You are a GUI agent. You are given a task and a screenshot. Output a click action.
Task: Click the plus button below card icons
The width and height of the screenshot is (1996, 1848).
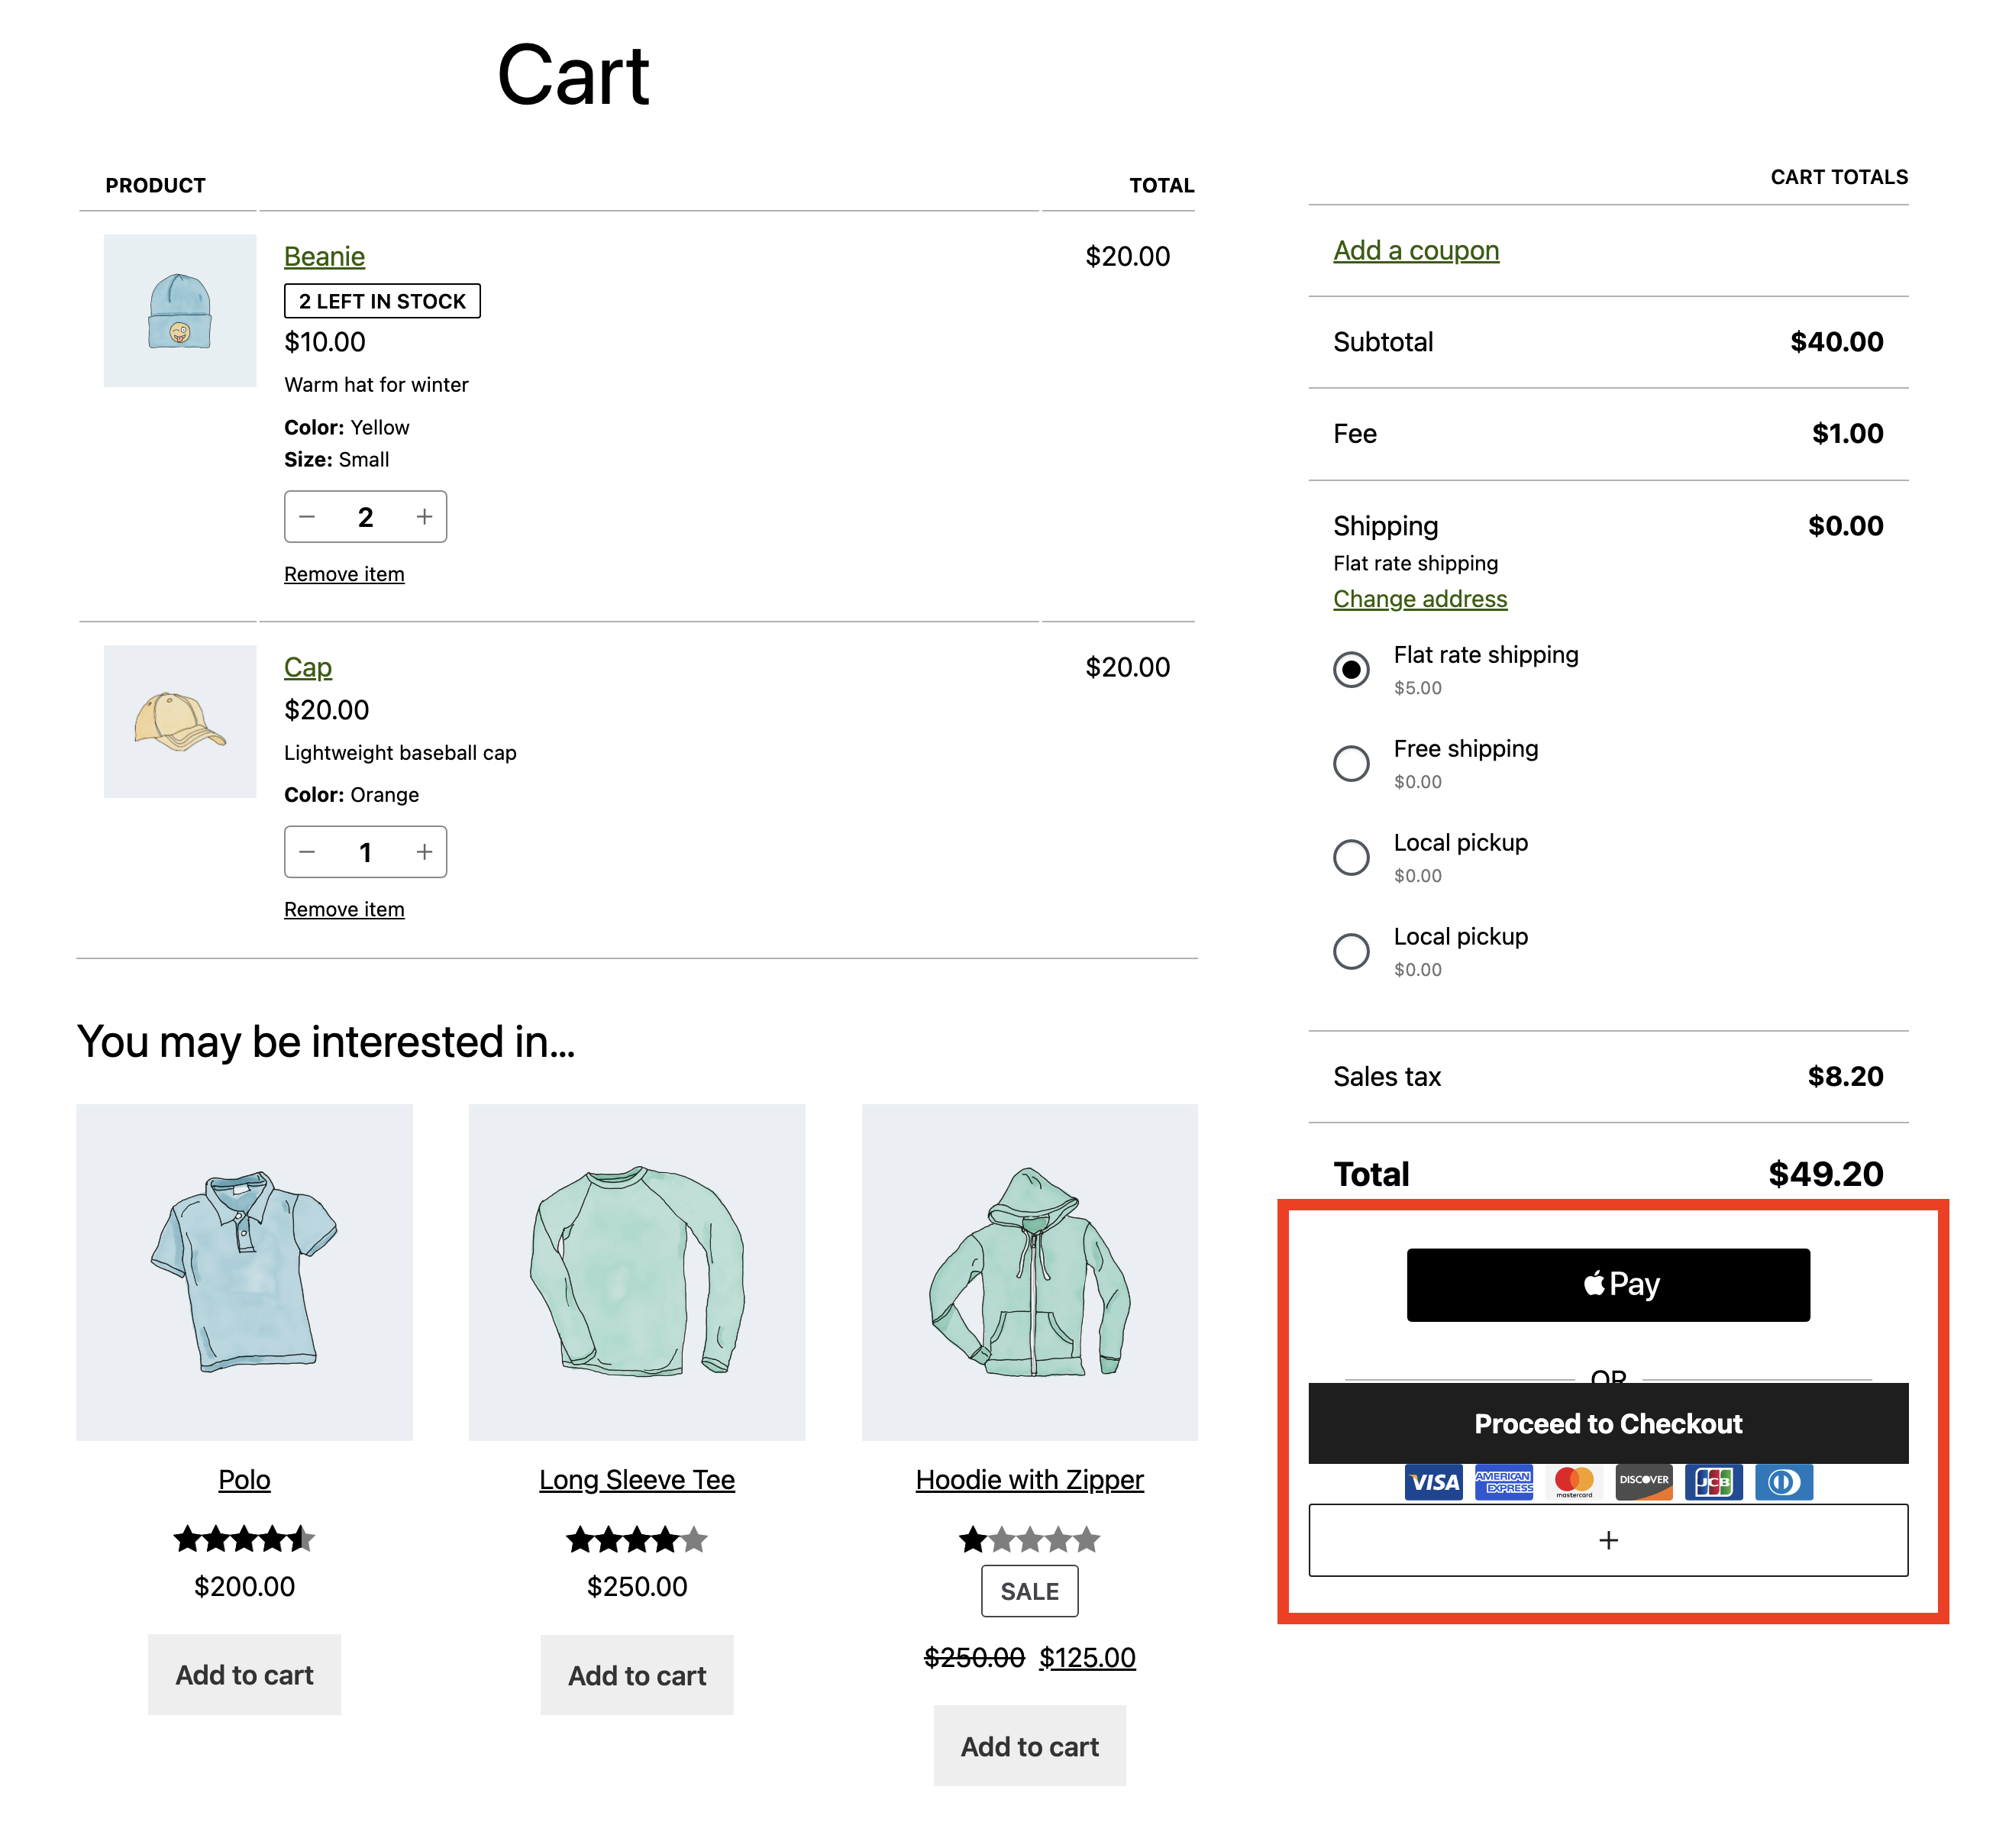pyautogui.click(x=1608, y=1540)
